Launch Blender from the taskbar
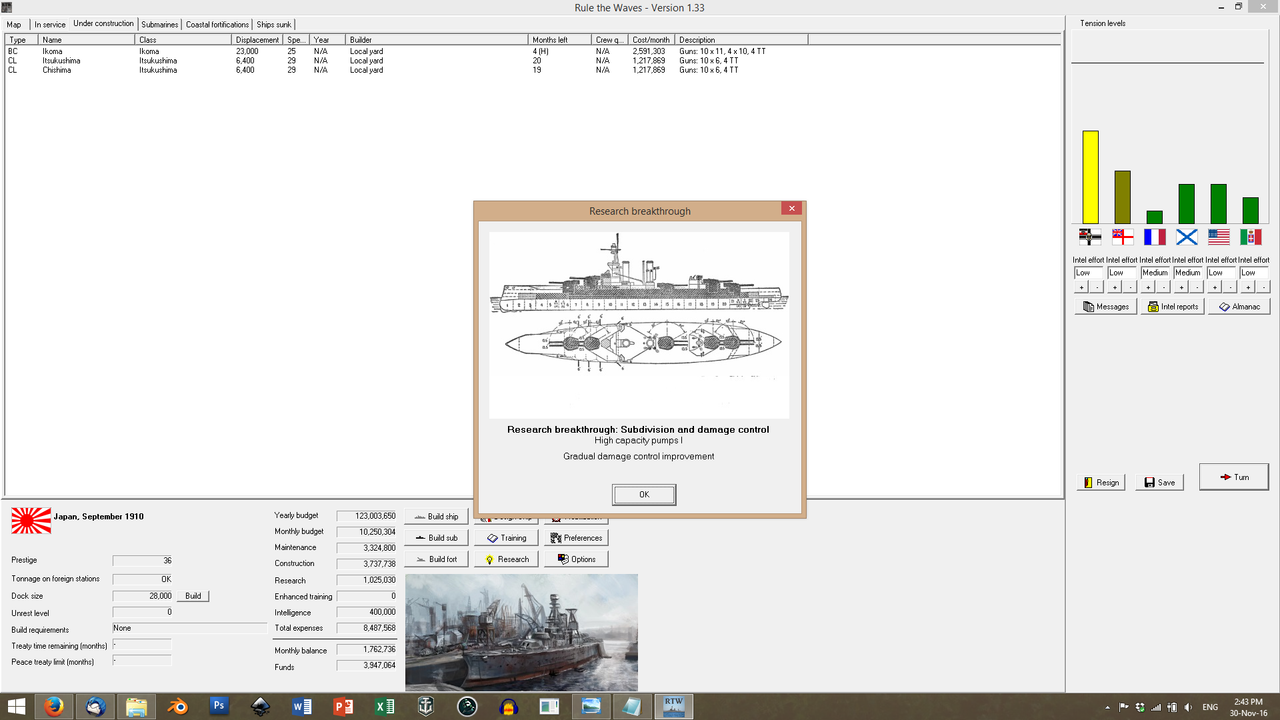This screenshot has width=1280, height=720. click(177, 706)
